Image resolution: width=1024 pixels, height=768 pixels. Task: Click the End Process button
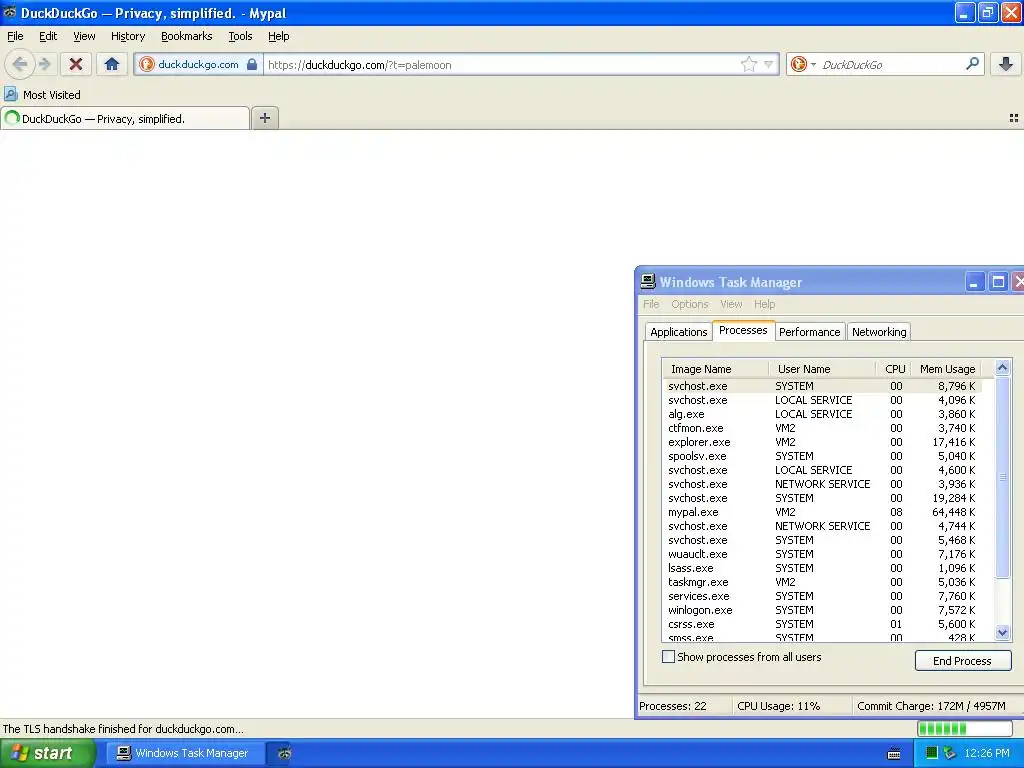click(x=962, y=661)
